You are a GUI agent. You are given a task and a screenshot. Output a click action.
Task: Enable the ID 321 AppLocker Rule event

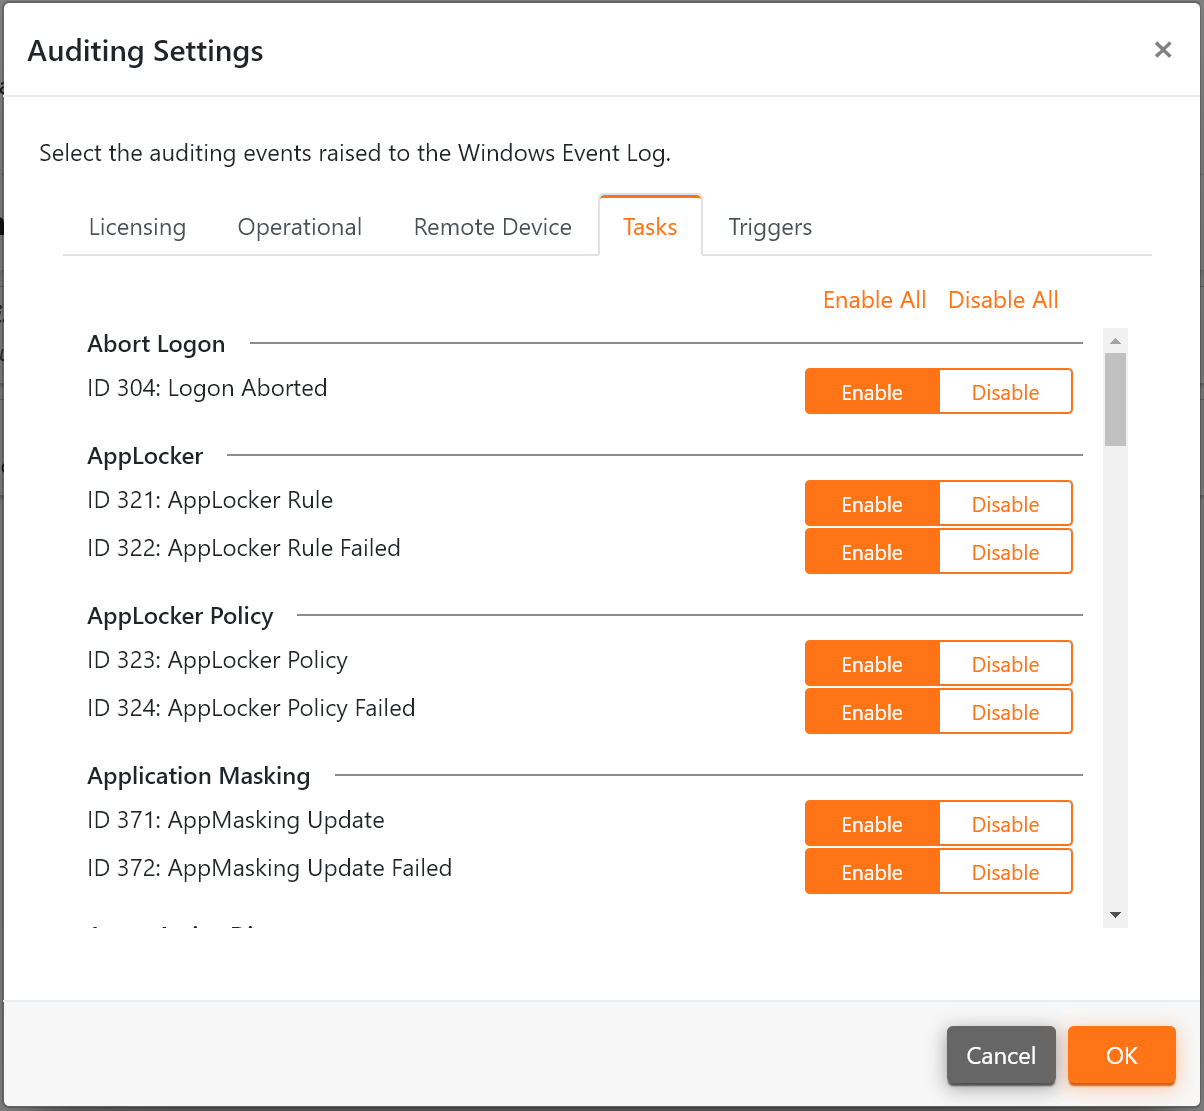(x=871, y=504)
